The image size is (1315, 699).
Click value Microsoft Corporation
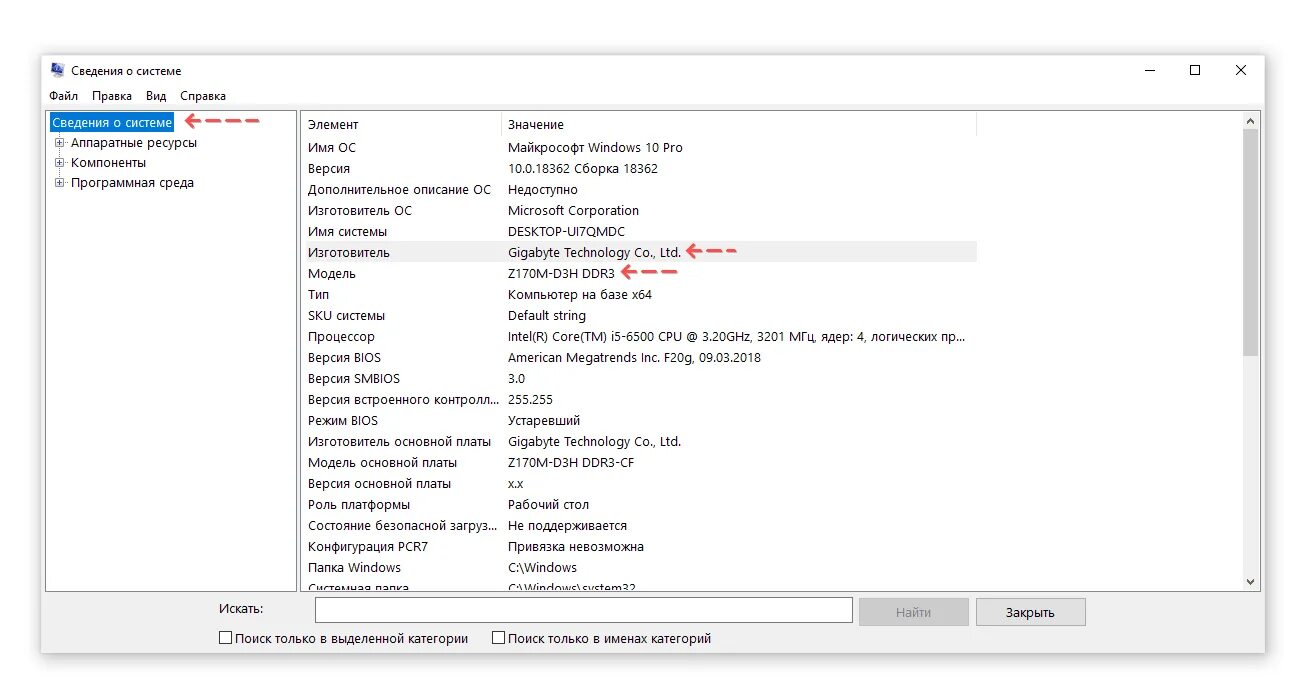(573, 211)
